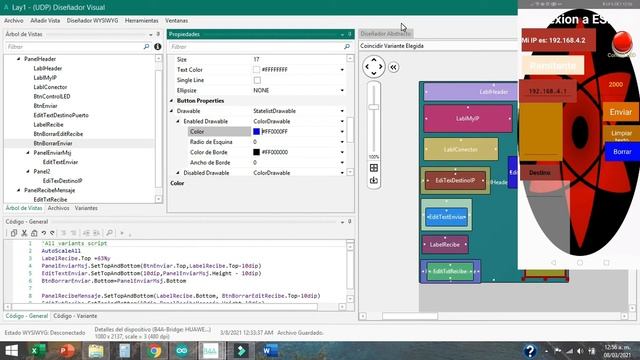Screen dimensions: 640x360
Task: Select the LablMyIP view in designer canvas
Action: pyautogui.click(x=468, y=118)
